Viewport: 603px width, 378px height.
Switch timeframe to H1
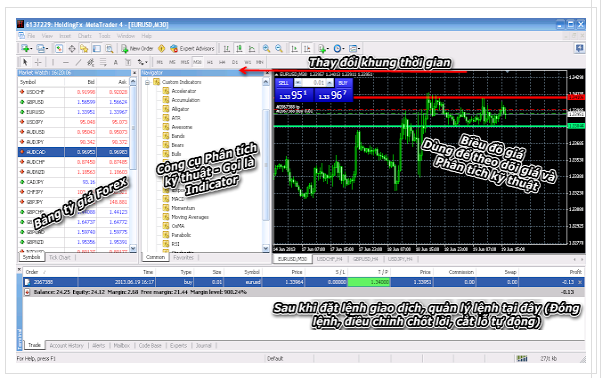(x=210, y=62)
